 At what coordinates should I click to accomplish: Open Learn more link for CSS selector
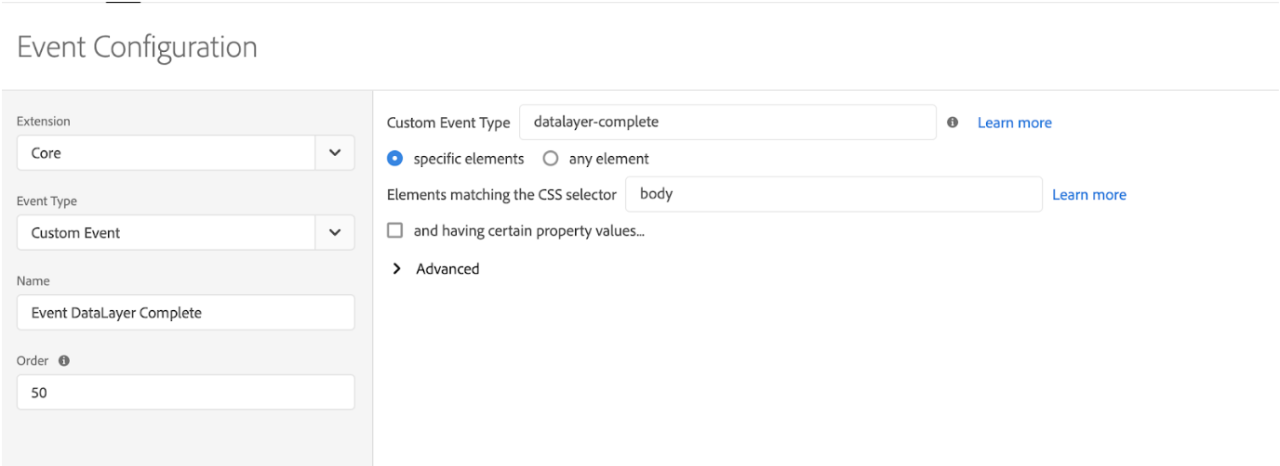1089,195
